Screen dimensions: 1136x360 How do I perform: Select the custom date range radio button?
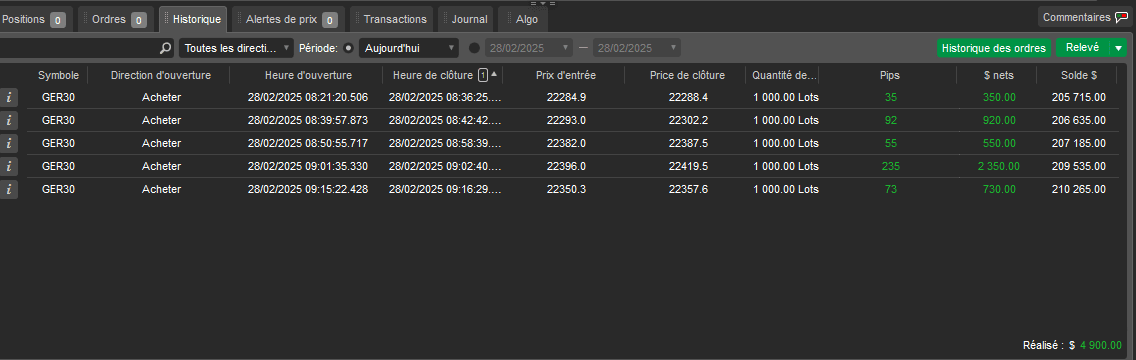(475, 49)
